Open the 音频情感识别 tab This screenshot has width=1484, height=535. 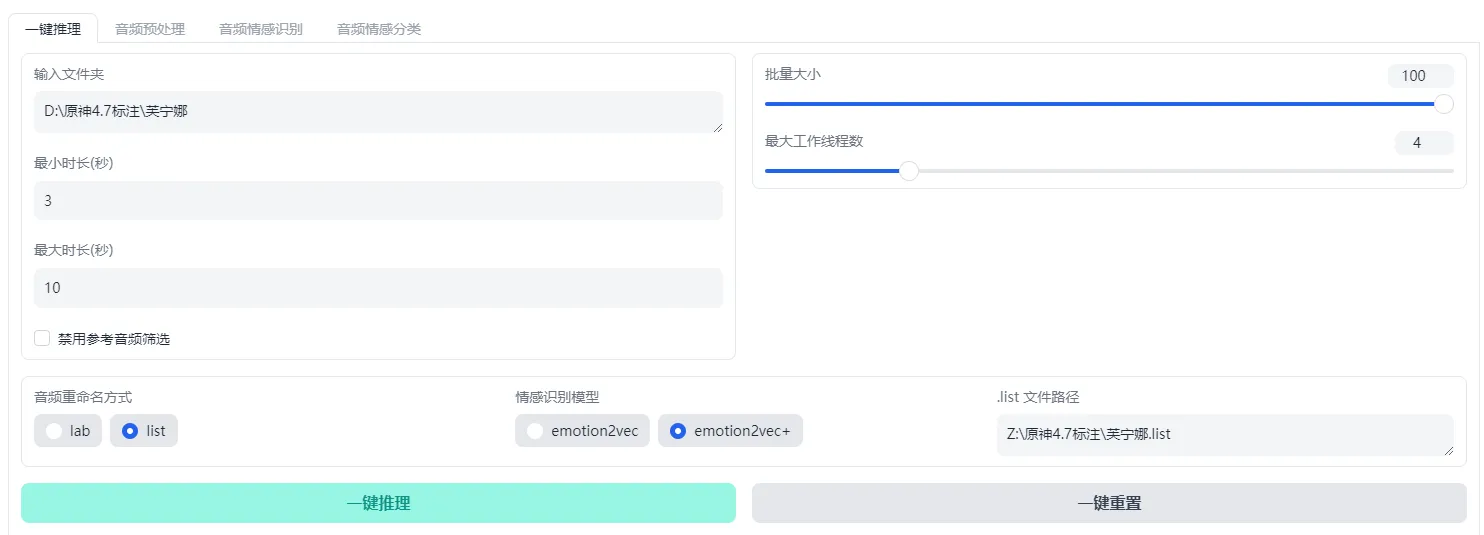tap(261, 29)
